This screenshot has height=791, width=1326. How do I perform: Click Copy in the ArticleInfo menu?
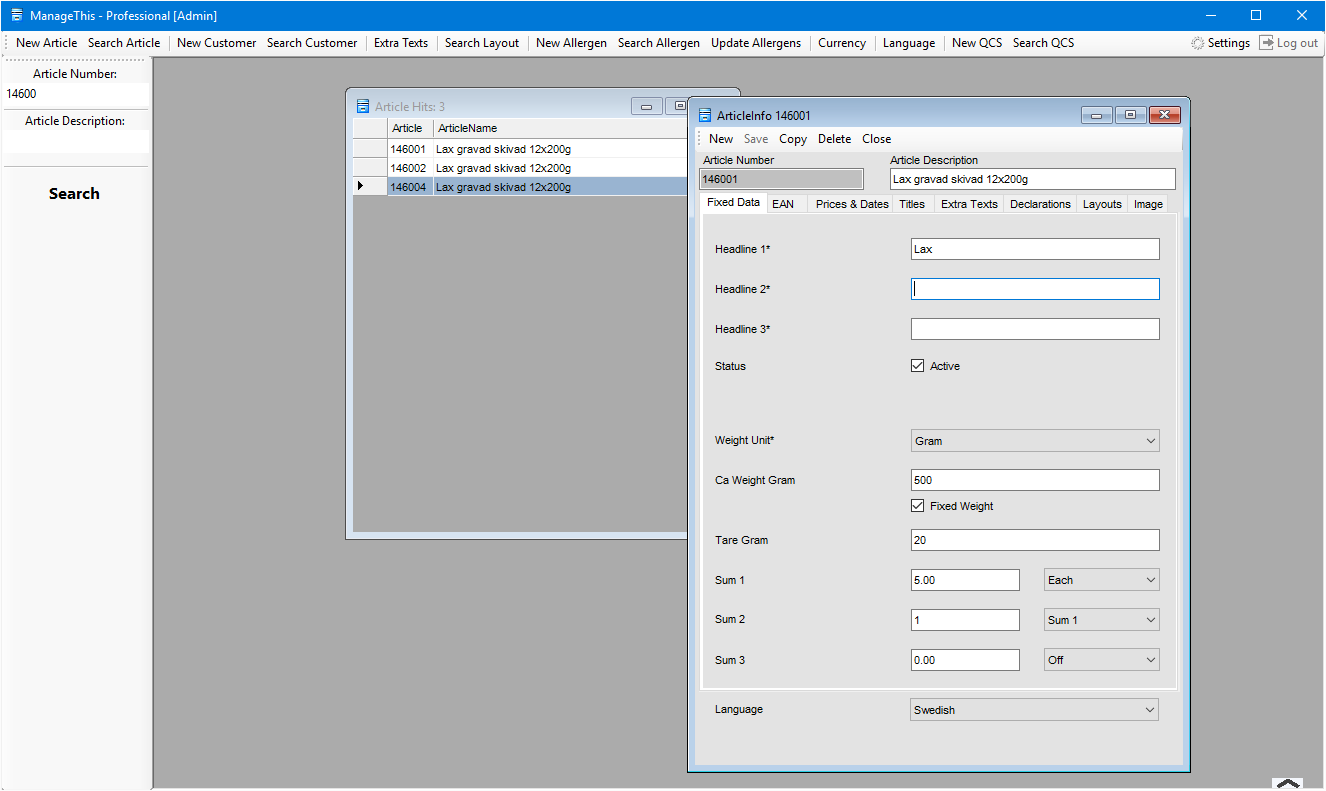(x=792, y=139)
